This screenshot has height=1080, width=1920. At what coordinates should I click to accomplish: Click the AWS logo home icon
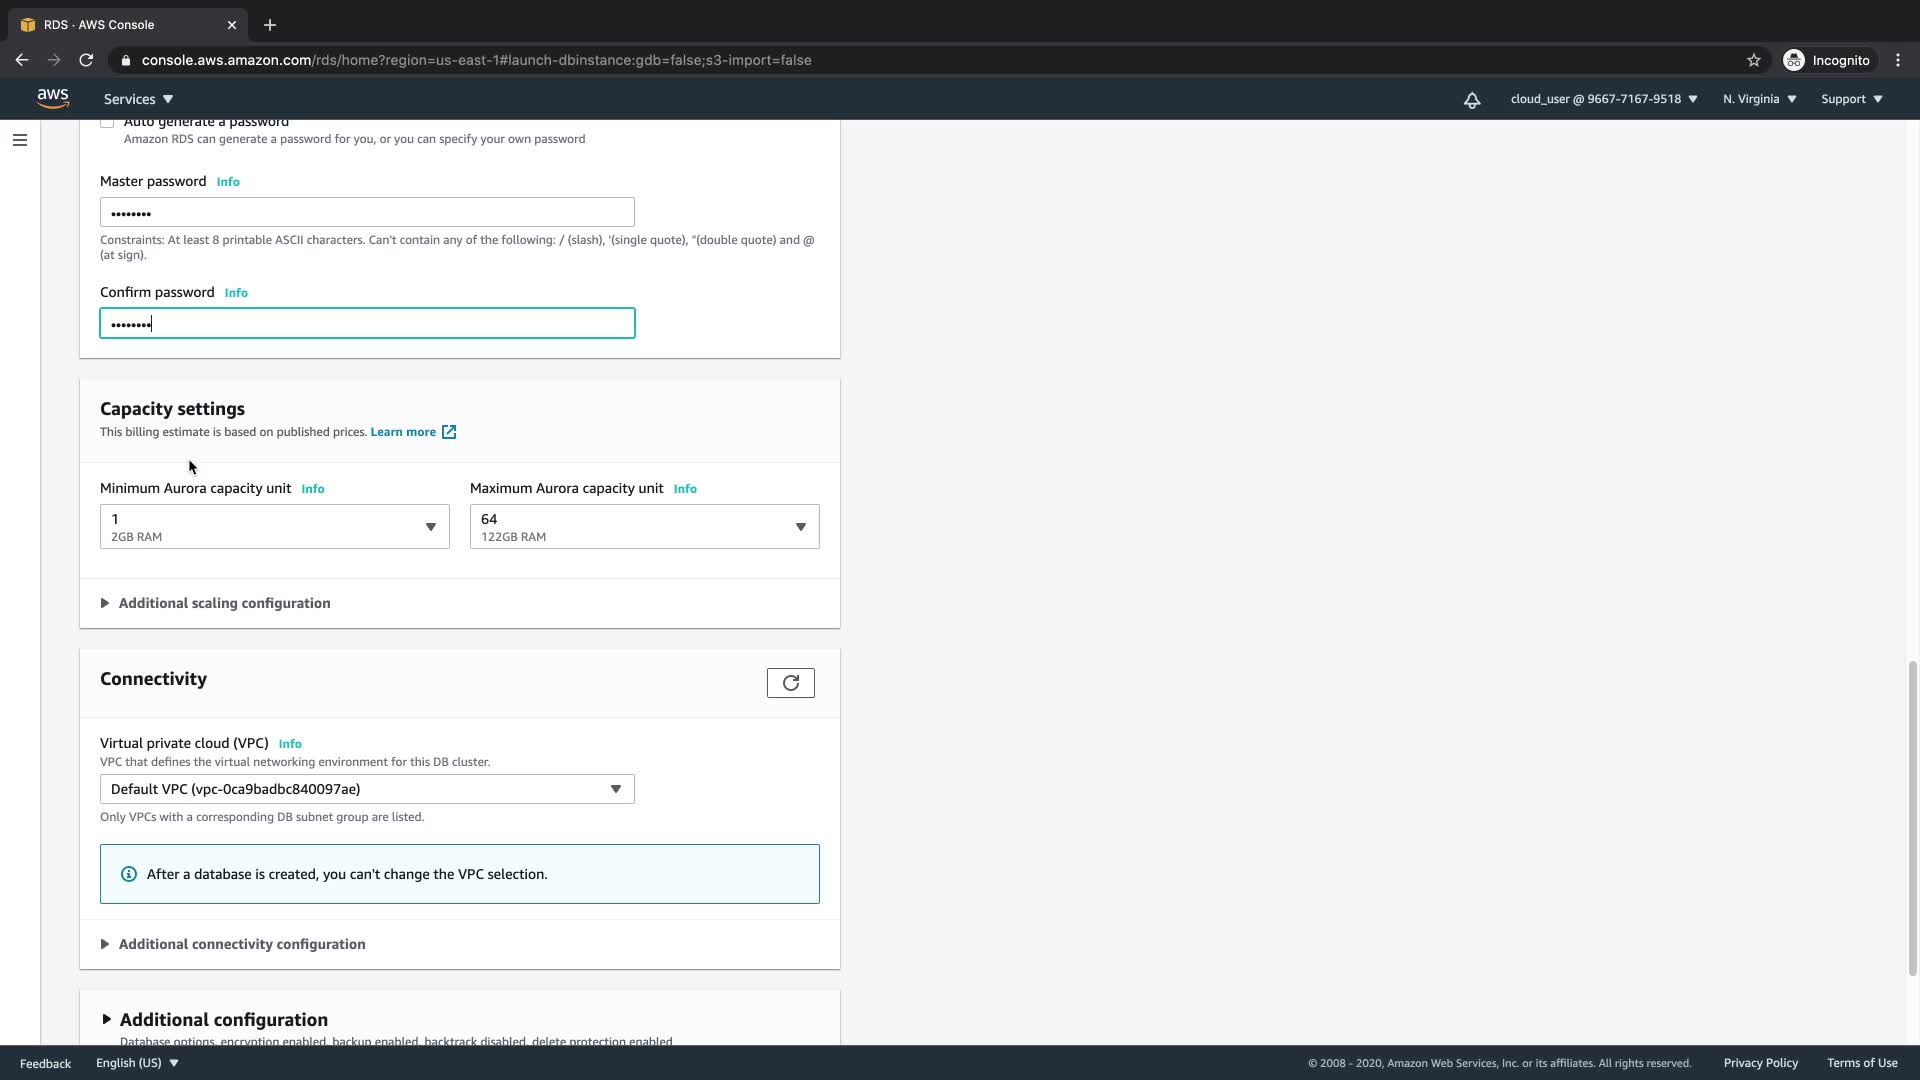(x=53, y=98)
